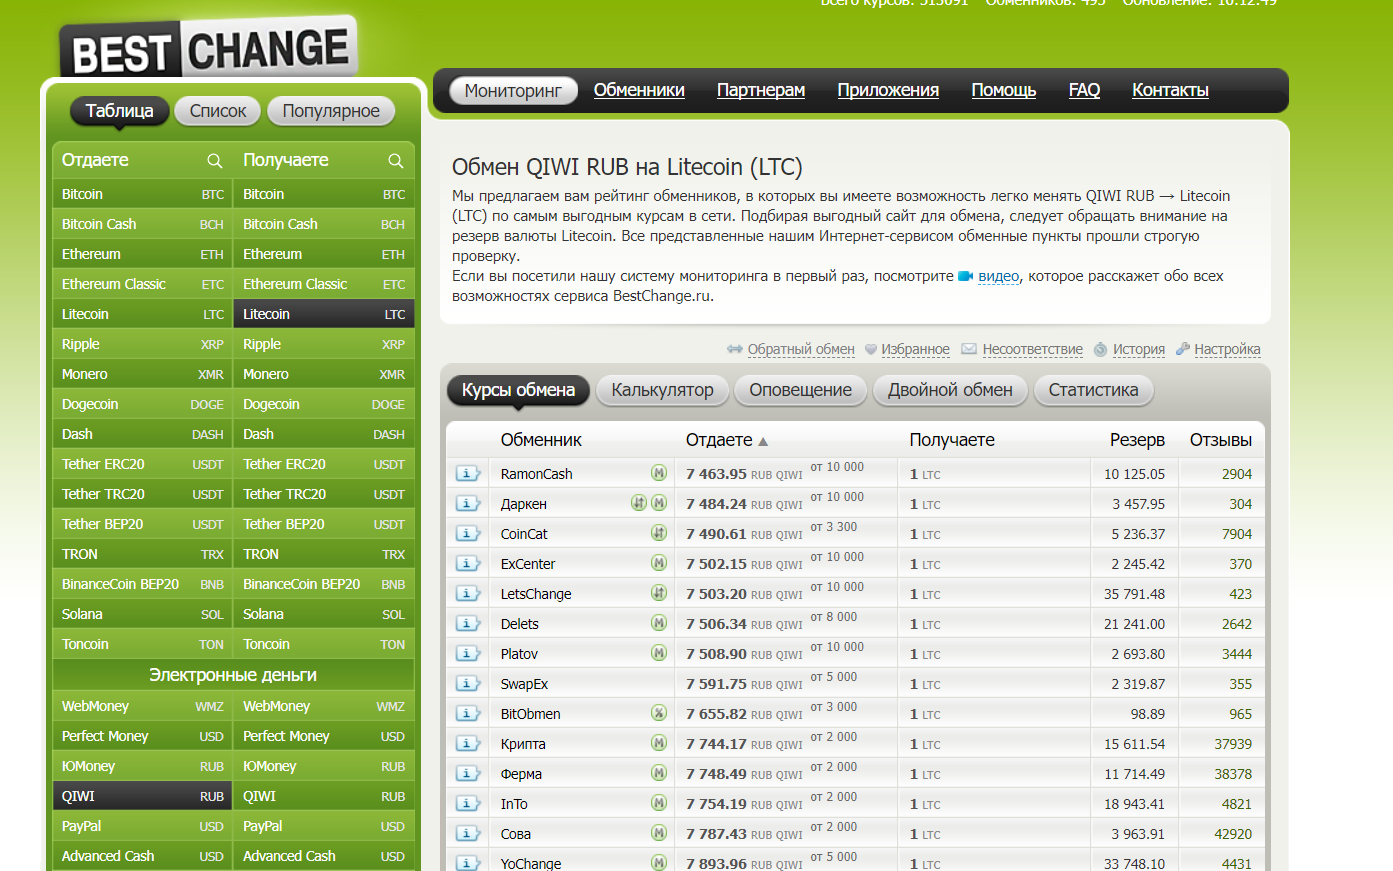The image size is (1393, 871).
Task: Open the Партнерам menu item
Action: 761,90
